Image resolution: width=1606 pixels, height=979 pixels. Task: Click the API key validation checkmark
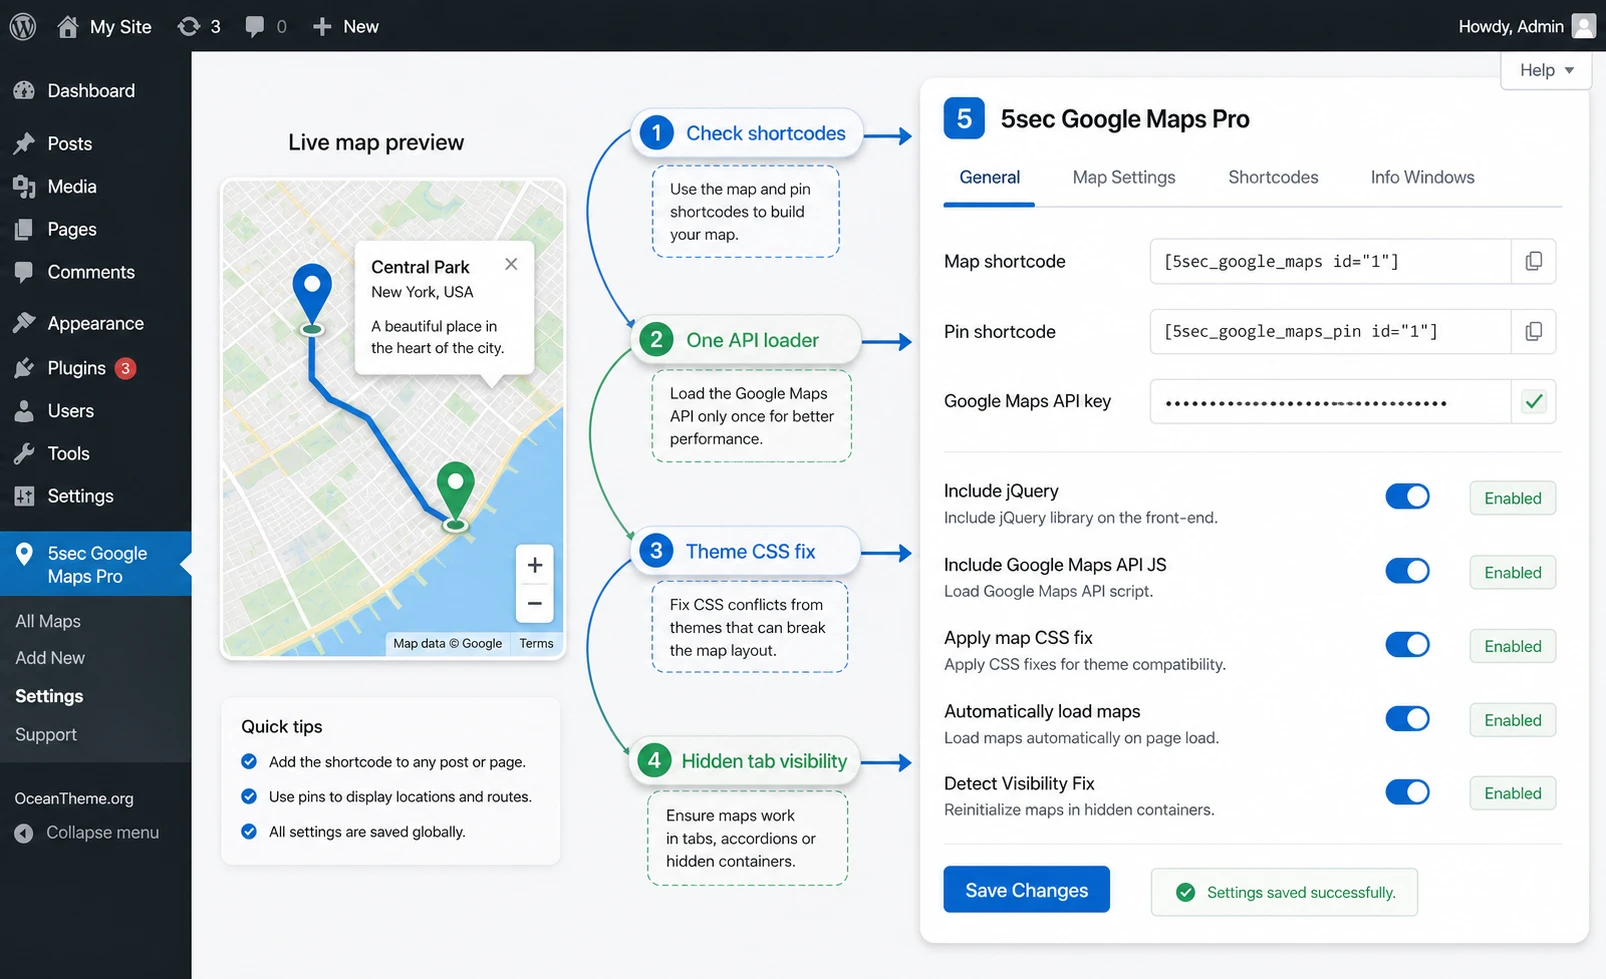[1533, 401]
